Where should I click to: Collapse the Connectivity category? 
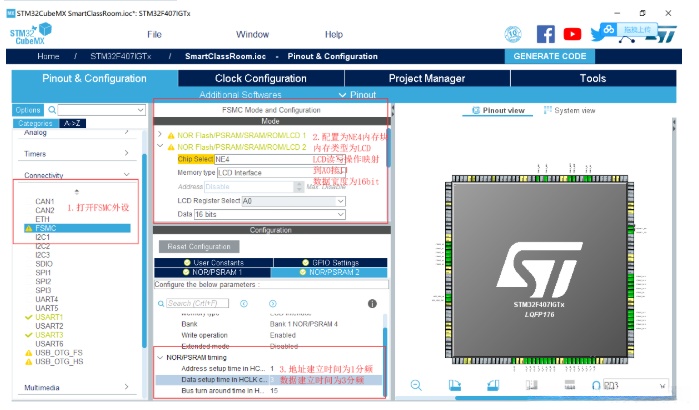point(127,175)
